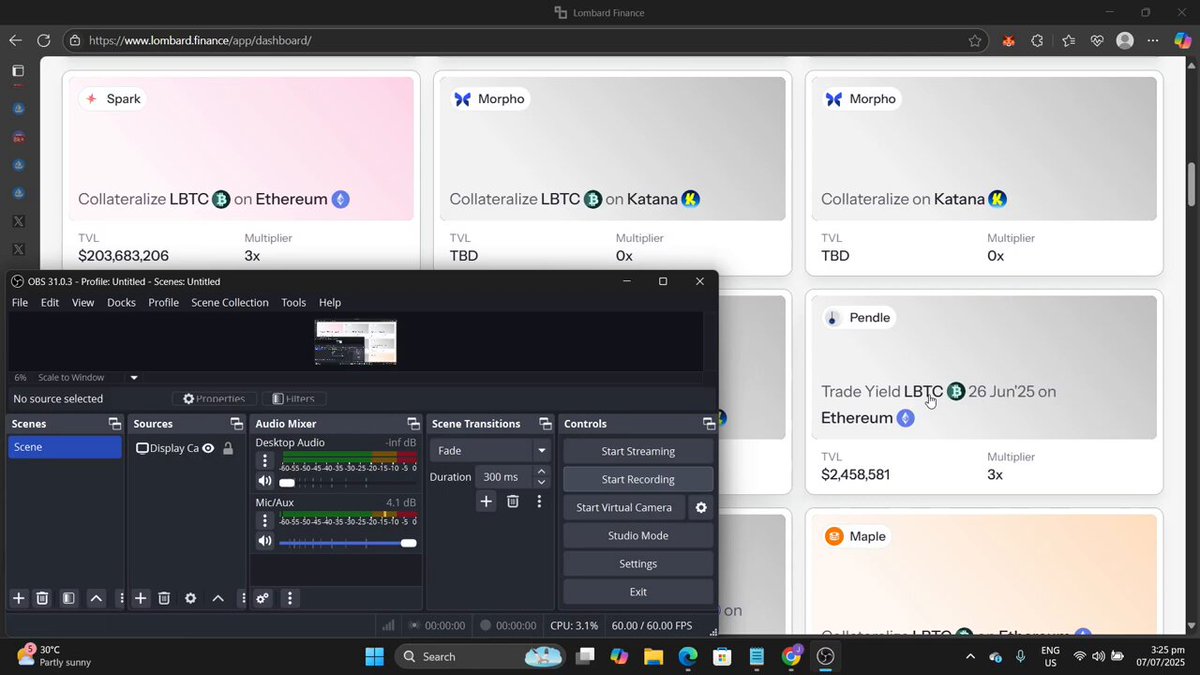Image resolution: width=1200 pixels, height=675 pixels.
Task: Move scene up using Scenes dock arrow
Action: [96, 598]
